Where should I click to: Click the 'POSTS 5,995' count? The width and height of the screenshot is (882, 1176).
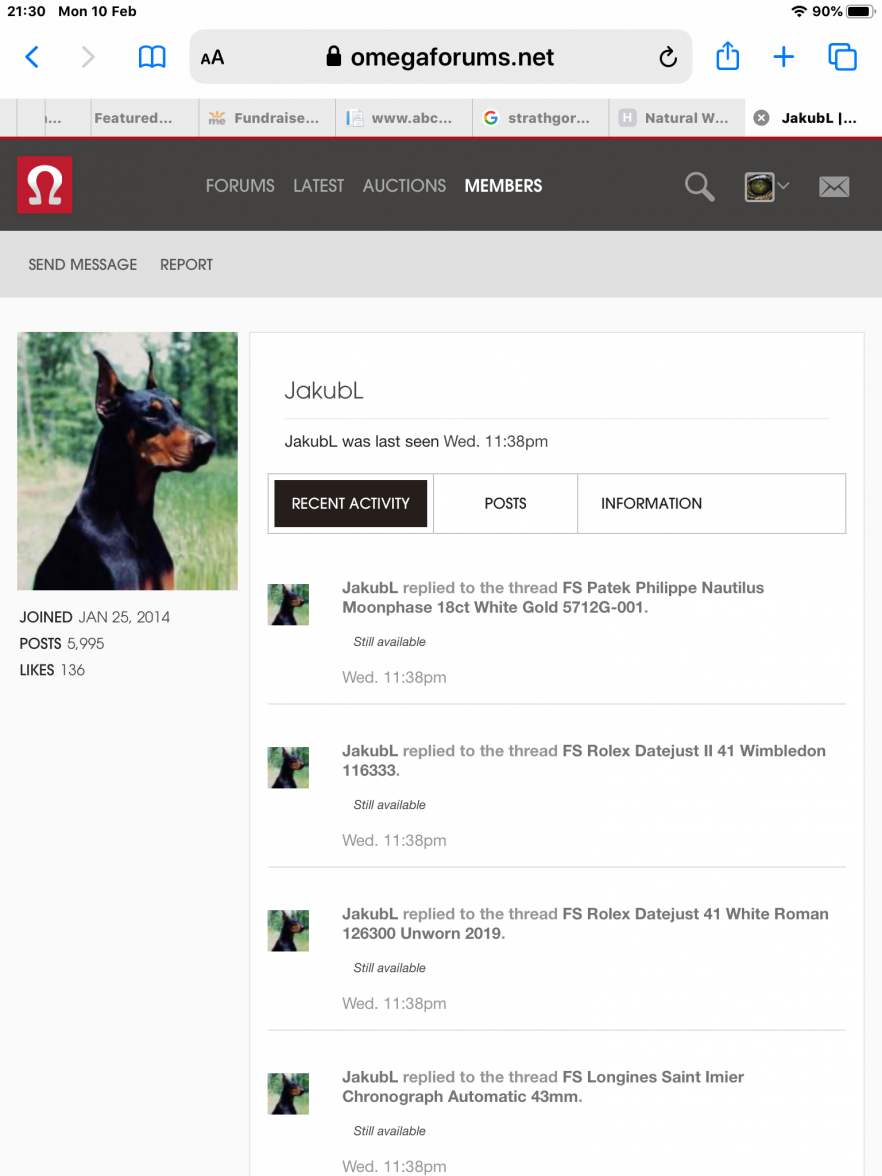tap(62, 643)
